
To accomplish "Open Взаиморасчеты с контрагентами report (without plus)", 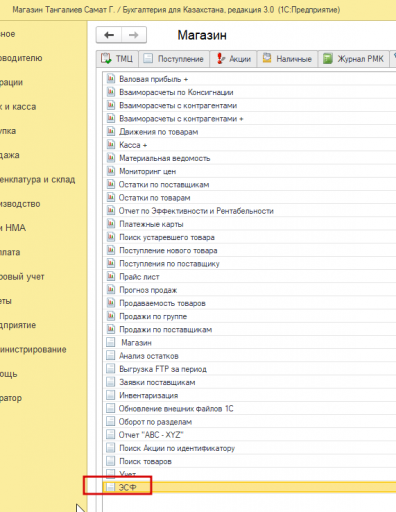I will [x=178, y=106].
